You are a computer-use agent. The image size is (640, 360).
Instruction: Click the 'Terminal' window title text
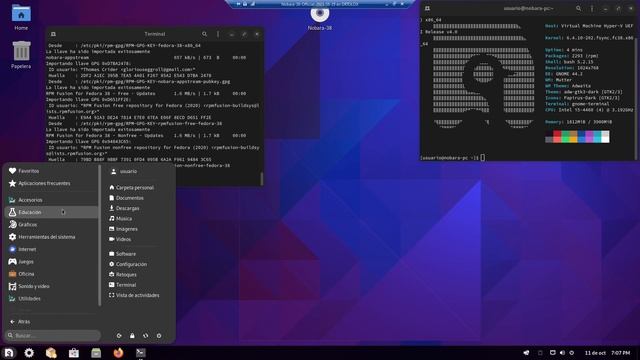[x=155, y=34]
